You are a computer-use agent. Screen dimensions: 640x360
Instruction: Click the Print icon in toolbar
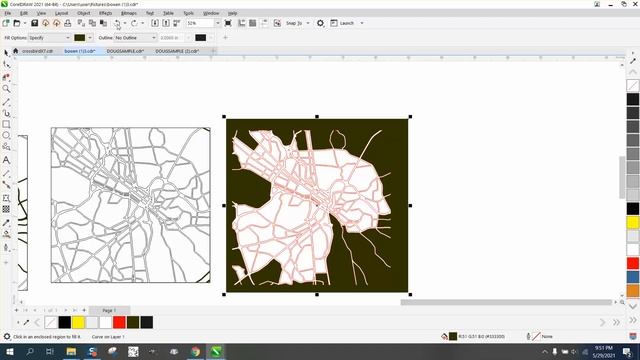68,23
